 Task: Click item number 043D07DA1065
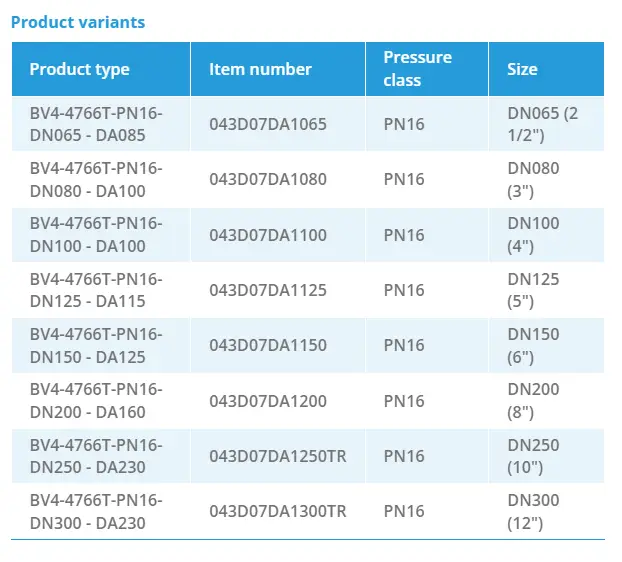click(x=268, y=124)
